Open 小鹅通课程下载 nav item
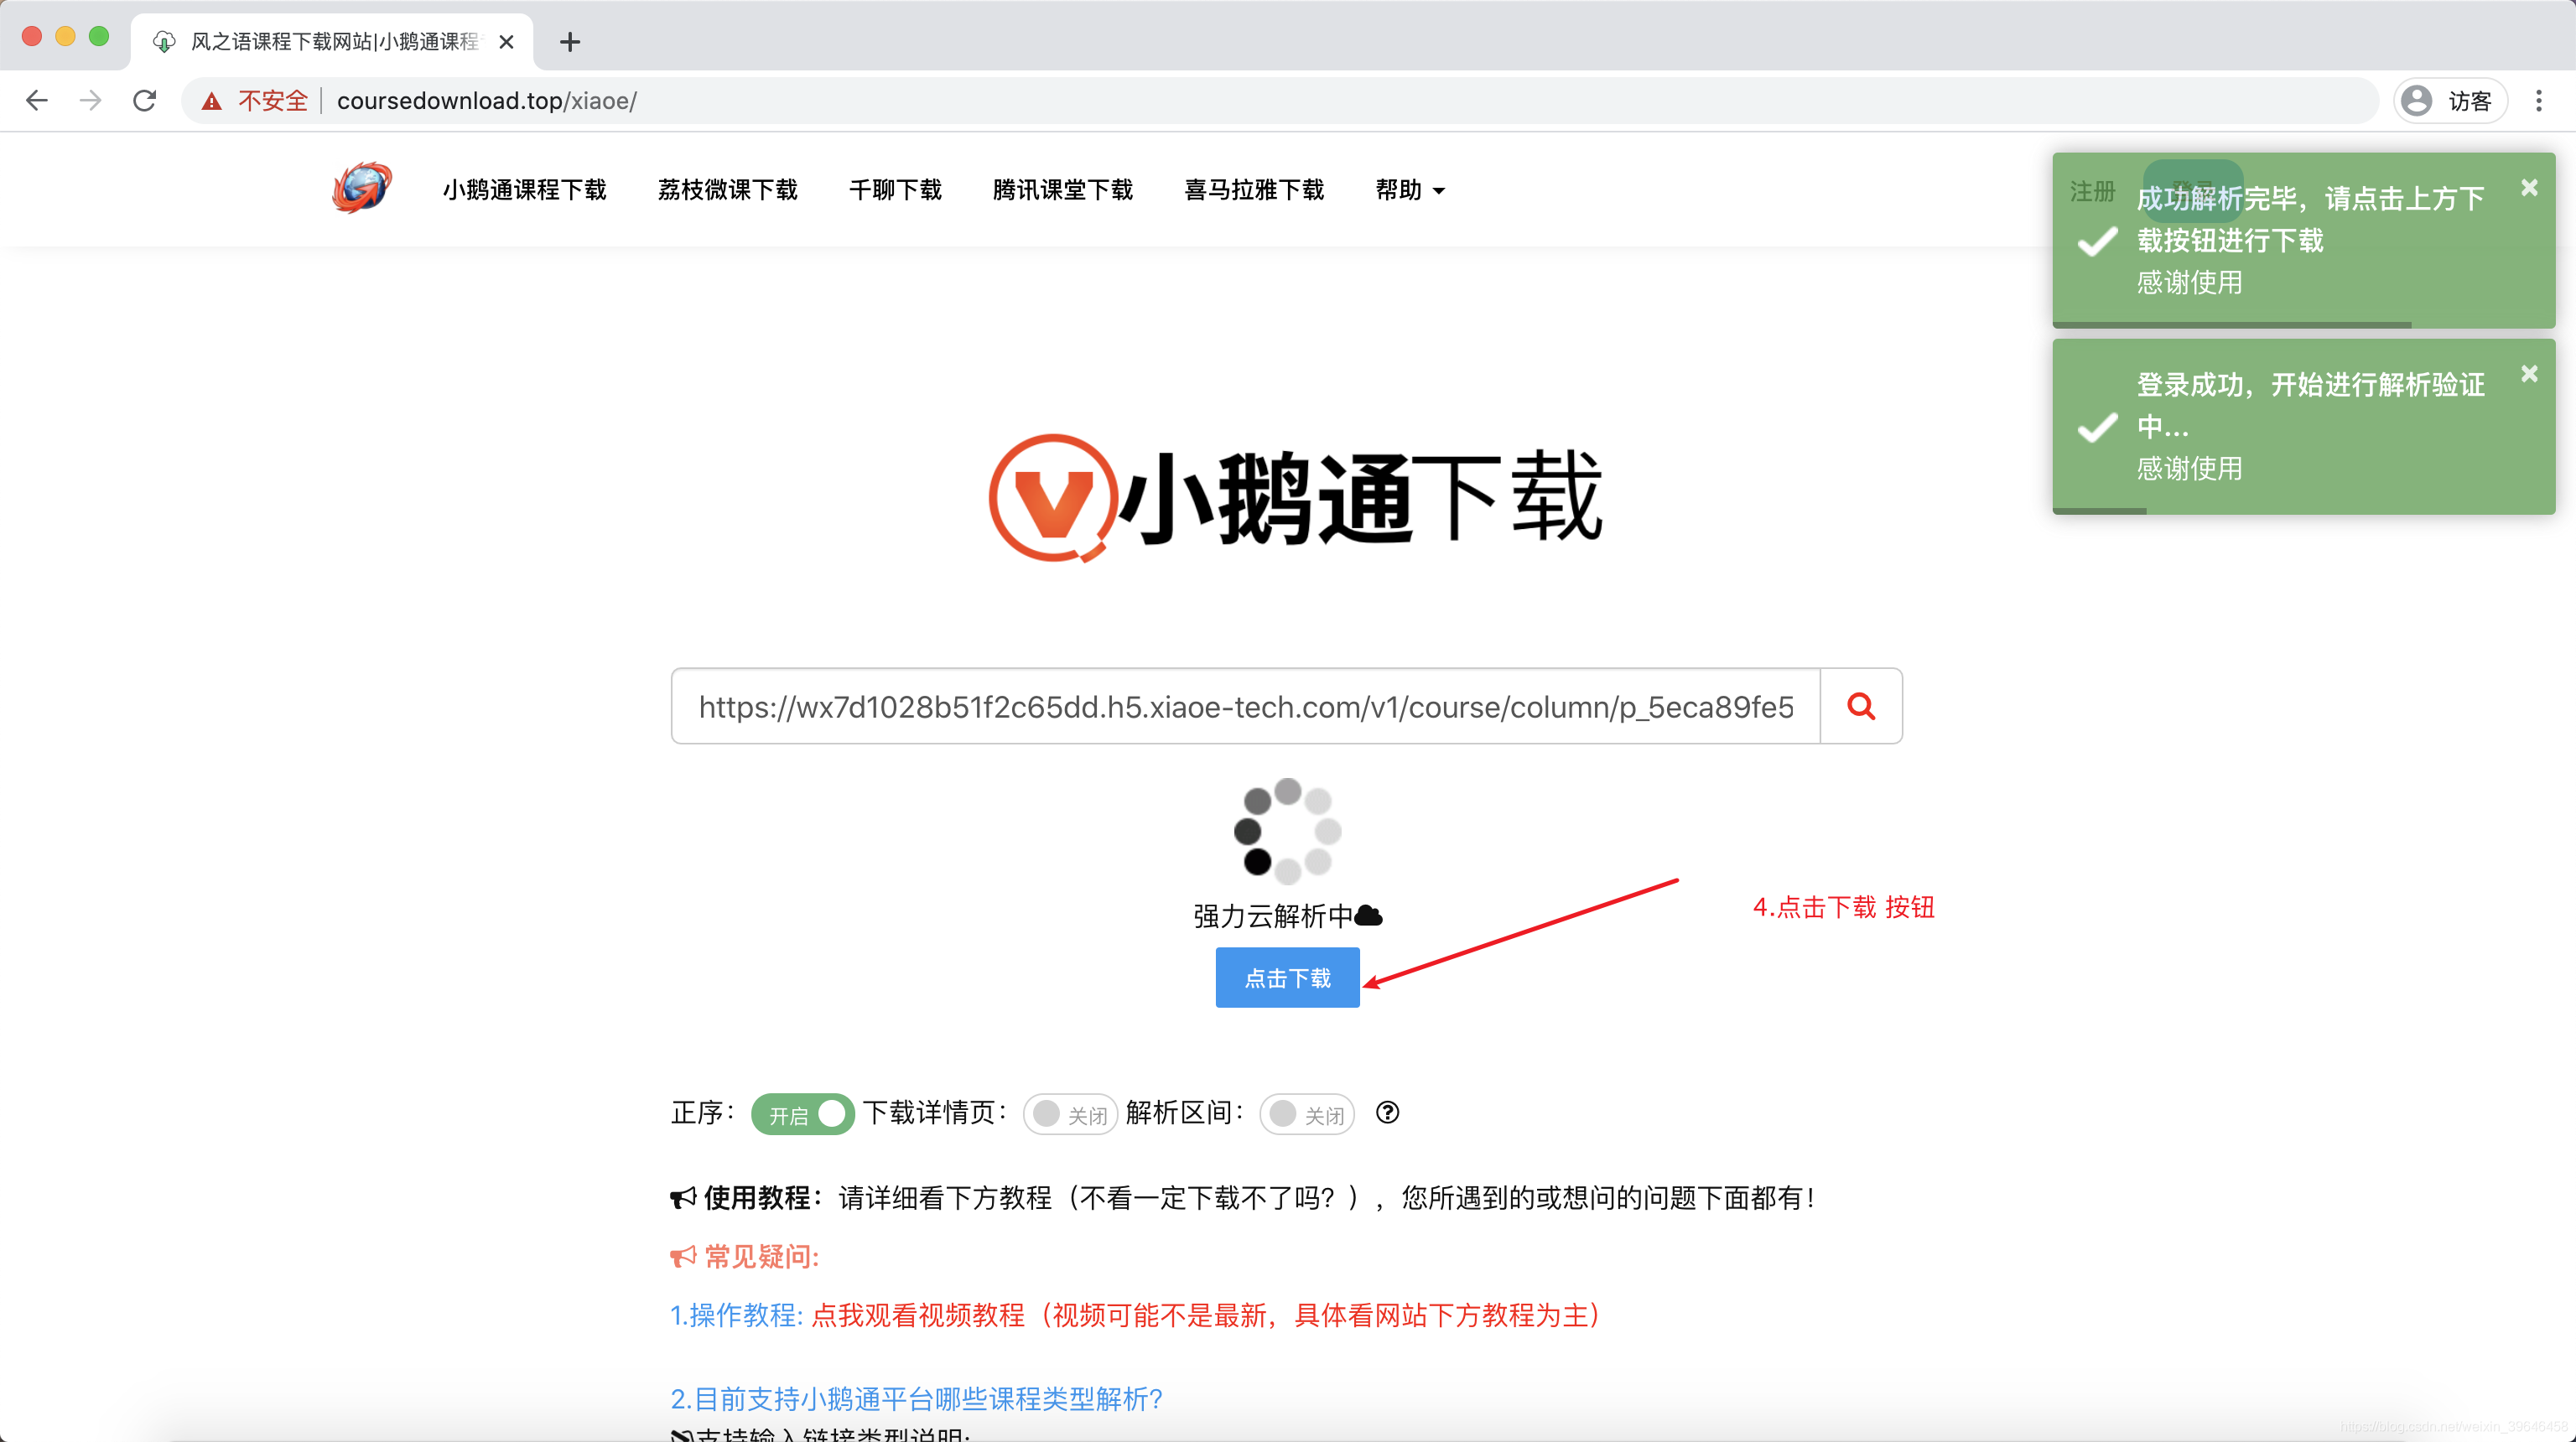 click(x=524, y=190)
